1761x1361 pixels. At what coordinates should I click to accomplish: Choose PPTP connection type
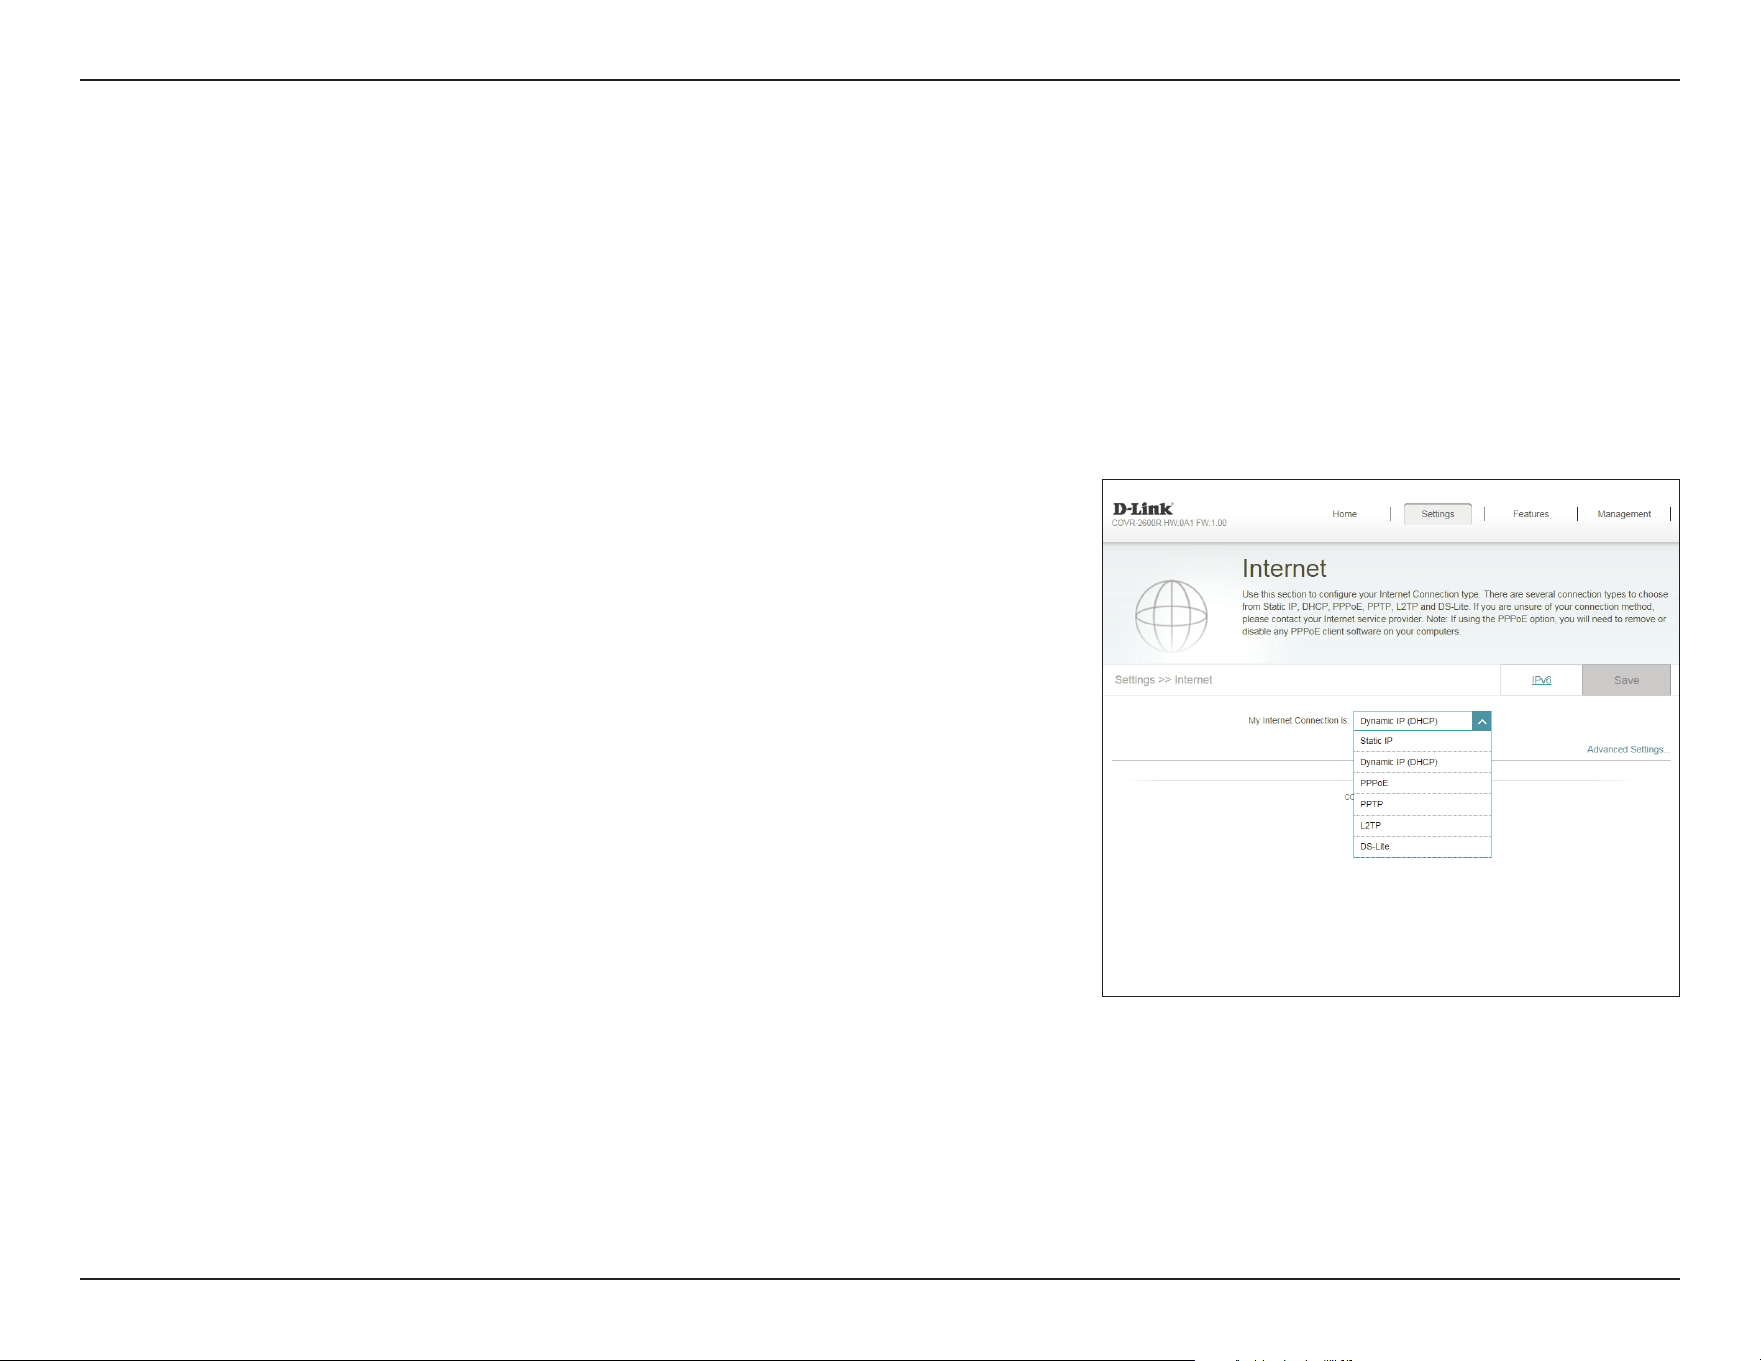click(x=1422, y=804)
